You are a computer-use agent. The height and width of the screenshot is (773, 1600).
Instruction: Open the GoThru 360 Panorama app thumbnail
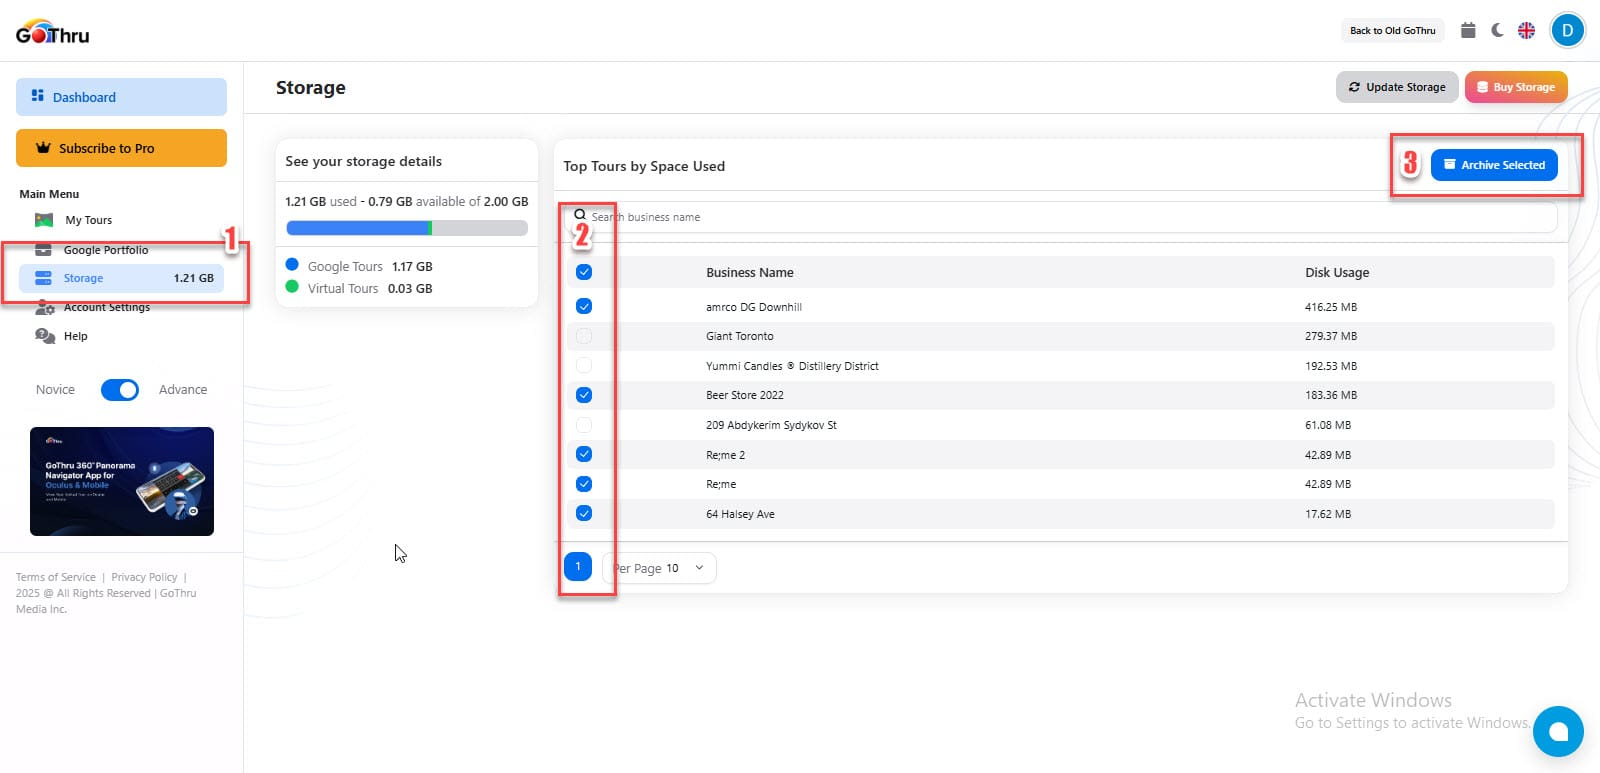(122, 481)
